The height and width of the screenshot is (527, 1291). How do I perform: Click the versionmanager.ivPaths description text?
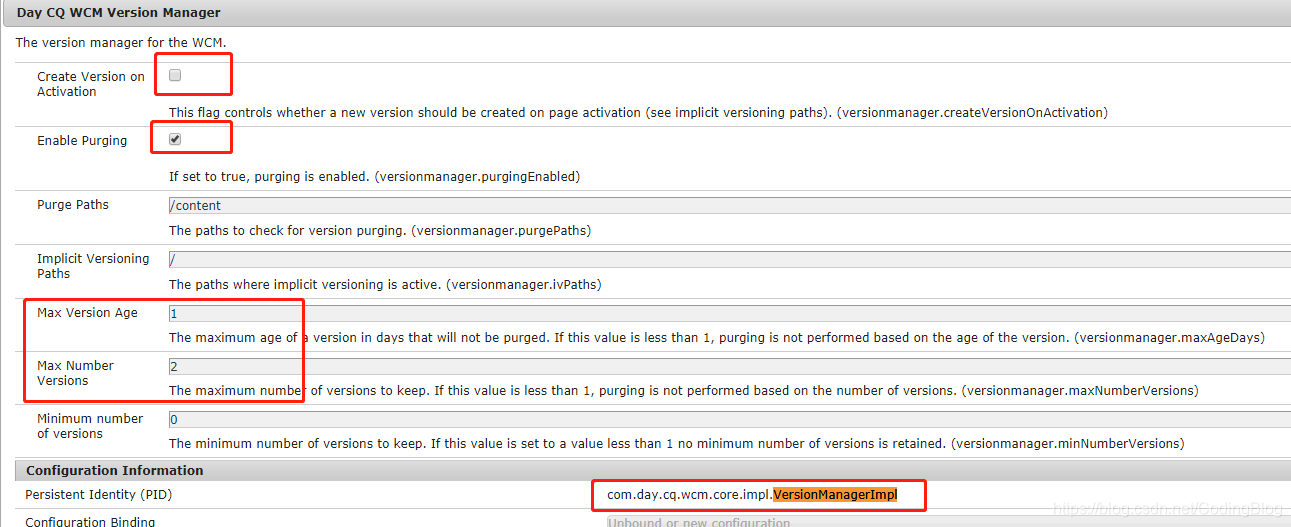click(385, 285)
